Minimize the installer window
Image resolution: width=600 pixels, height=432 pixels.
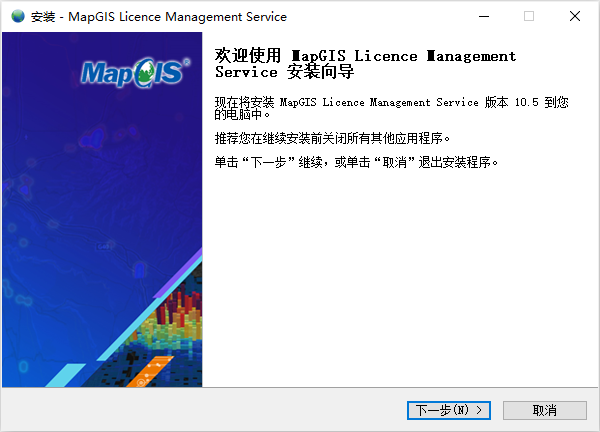pyautogui.click(x=483, y=16)
